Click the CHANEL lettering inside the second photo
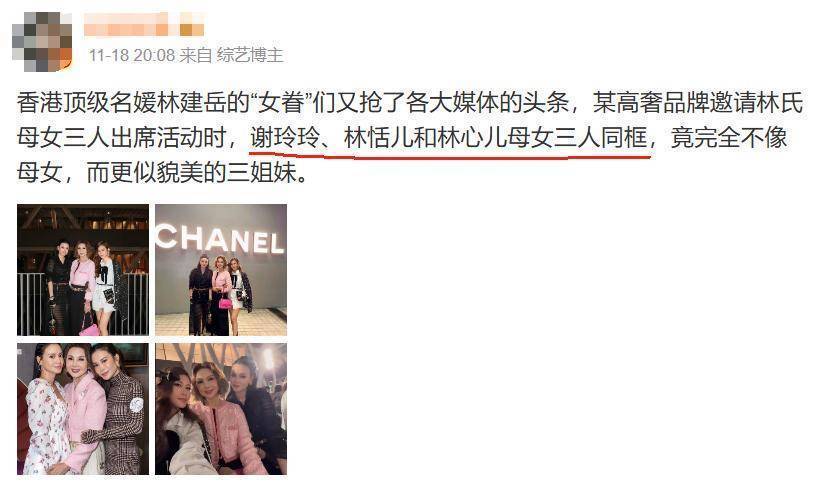This screenshot has height=483, width=820. click(220, 239)
